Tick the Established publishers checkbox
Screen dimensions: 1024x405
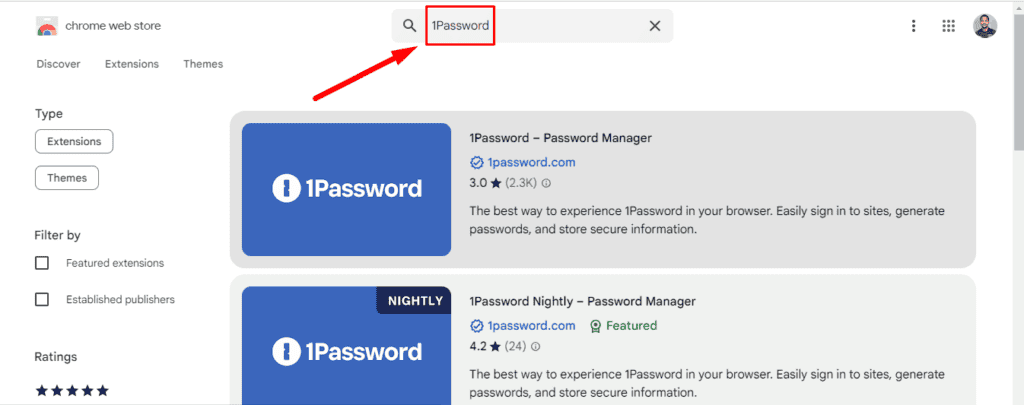(x=42, y=299)
